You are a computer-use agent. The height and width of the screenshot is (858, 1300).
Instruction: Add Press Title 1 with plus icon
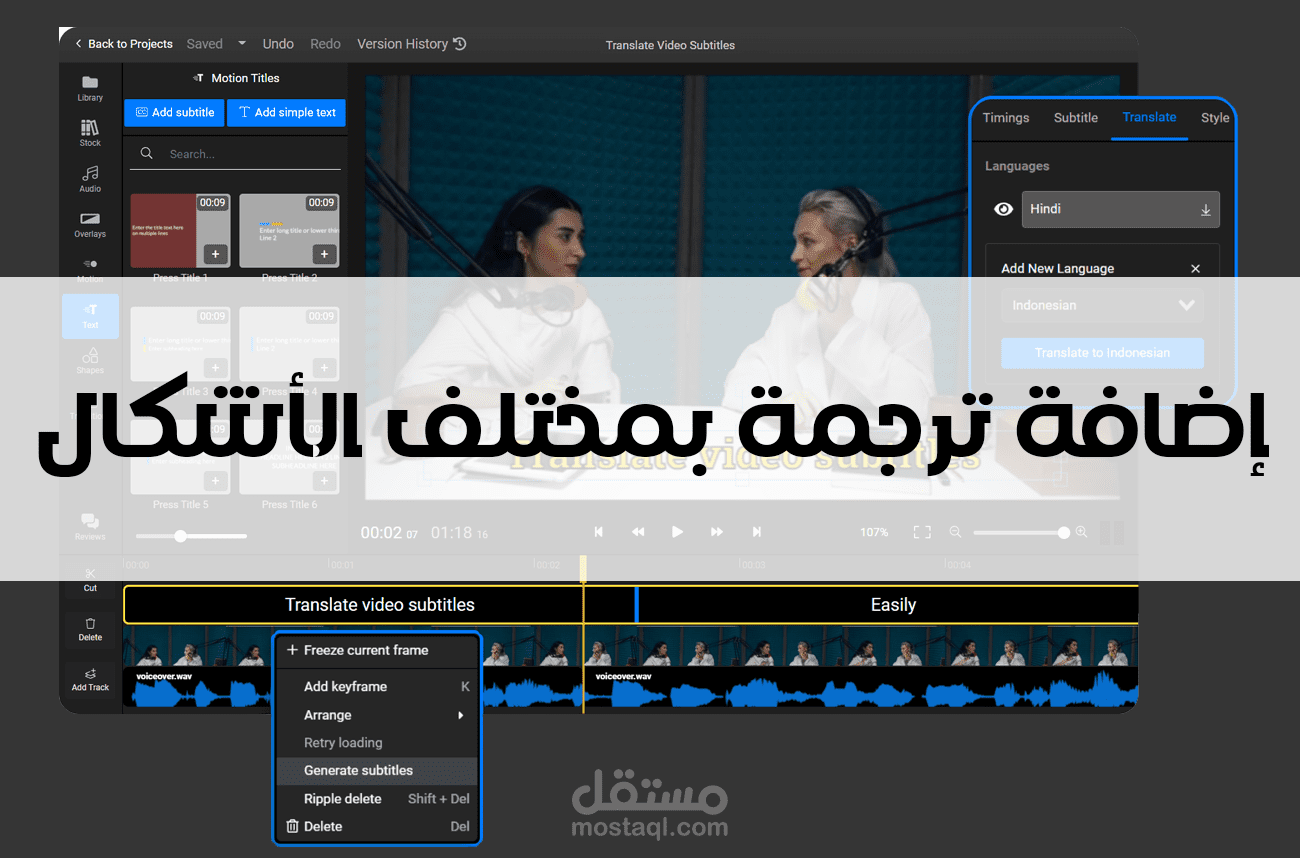coord(215,254)
